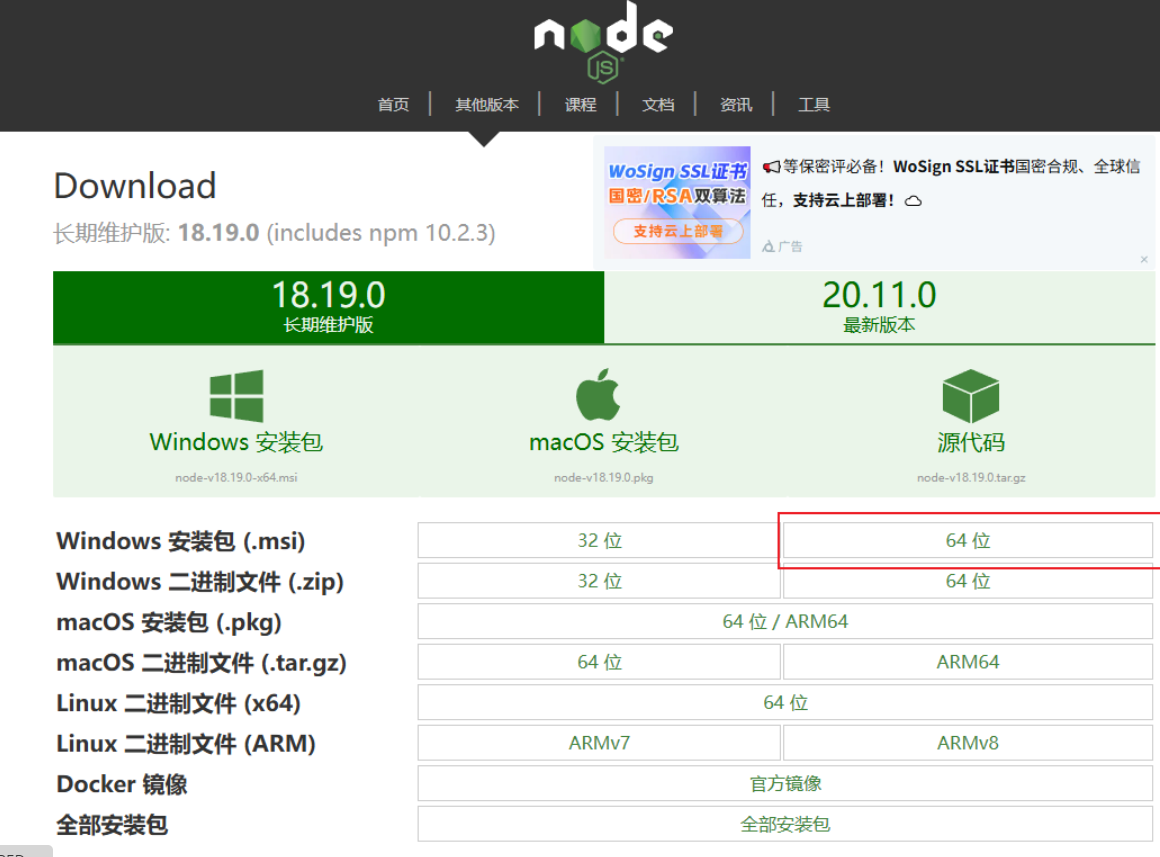Open the 首页 menu item
This screenshot has height=857, width=1160.
[x=393, y=104]
